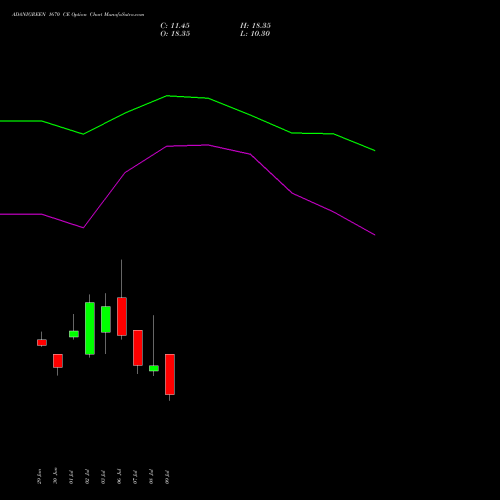Image resolution: width=500 pixels, height=500 pixels.
Task: Click the '29 Jun' date axis label
Action: click(x=39, y=476)
